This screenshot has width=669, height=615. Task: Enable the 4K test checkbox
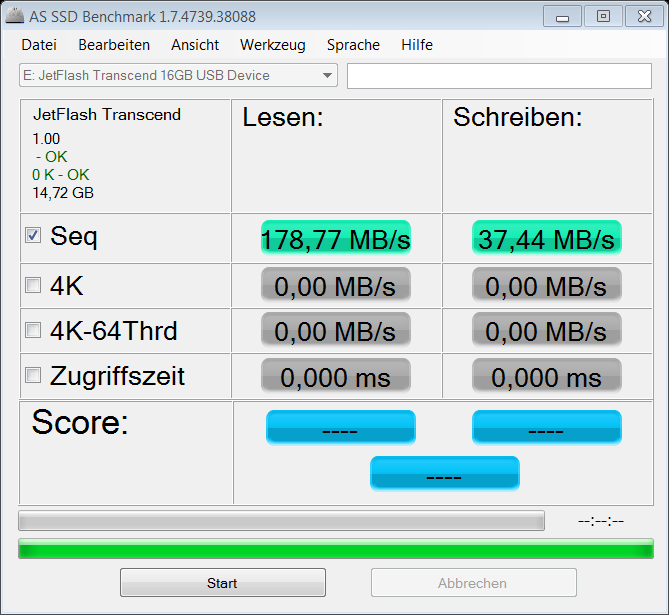pos(33,286)
